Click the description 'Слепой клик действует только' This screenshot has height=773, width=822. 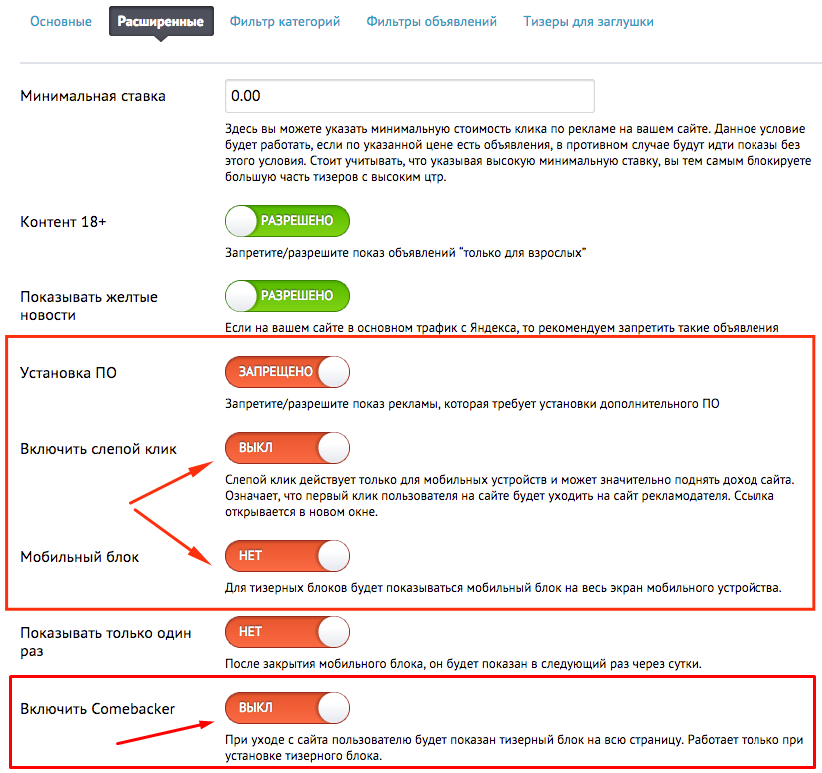[510, 496]
